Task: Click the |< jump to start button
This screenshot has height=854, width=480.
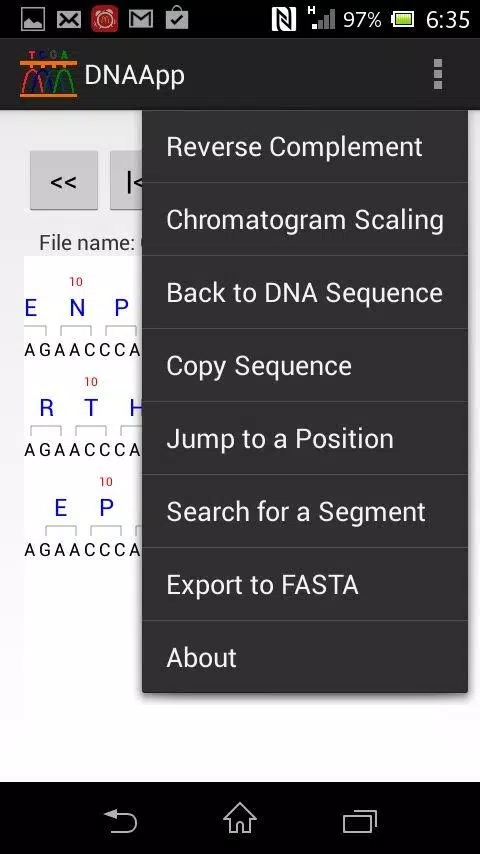Action: [x=126, y=180]
